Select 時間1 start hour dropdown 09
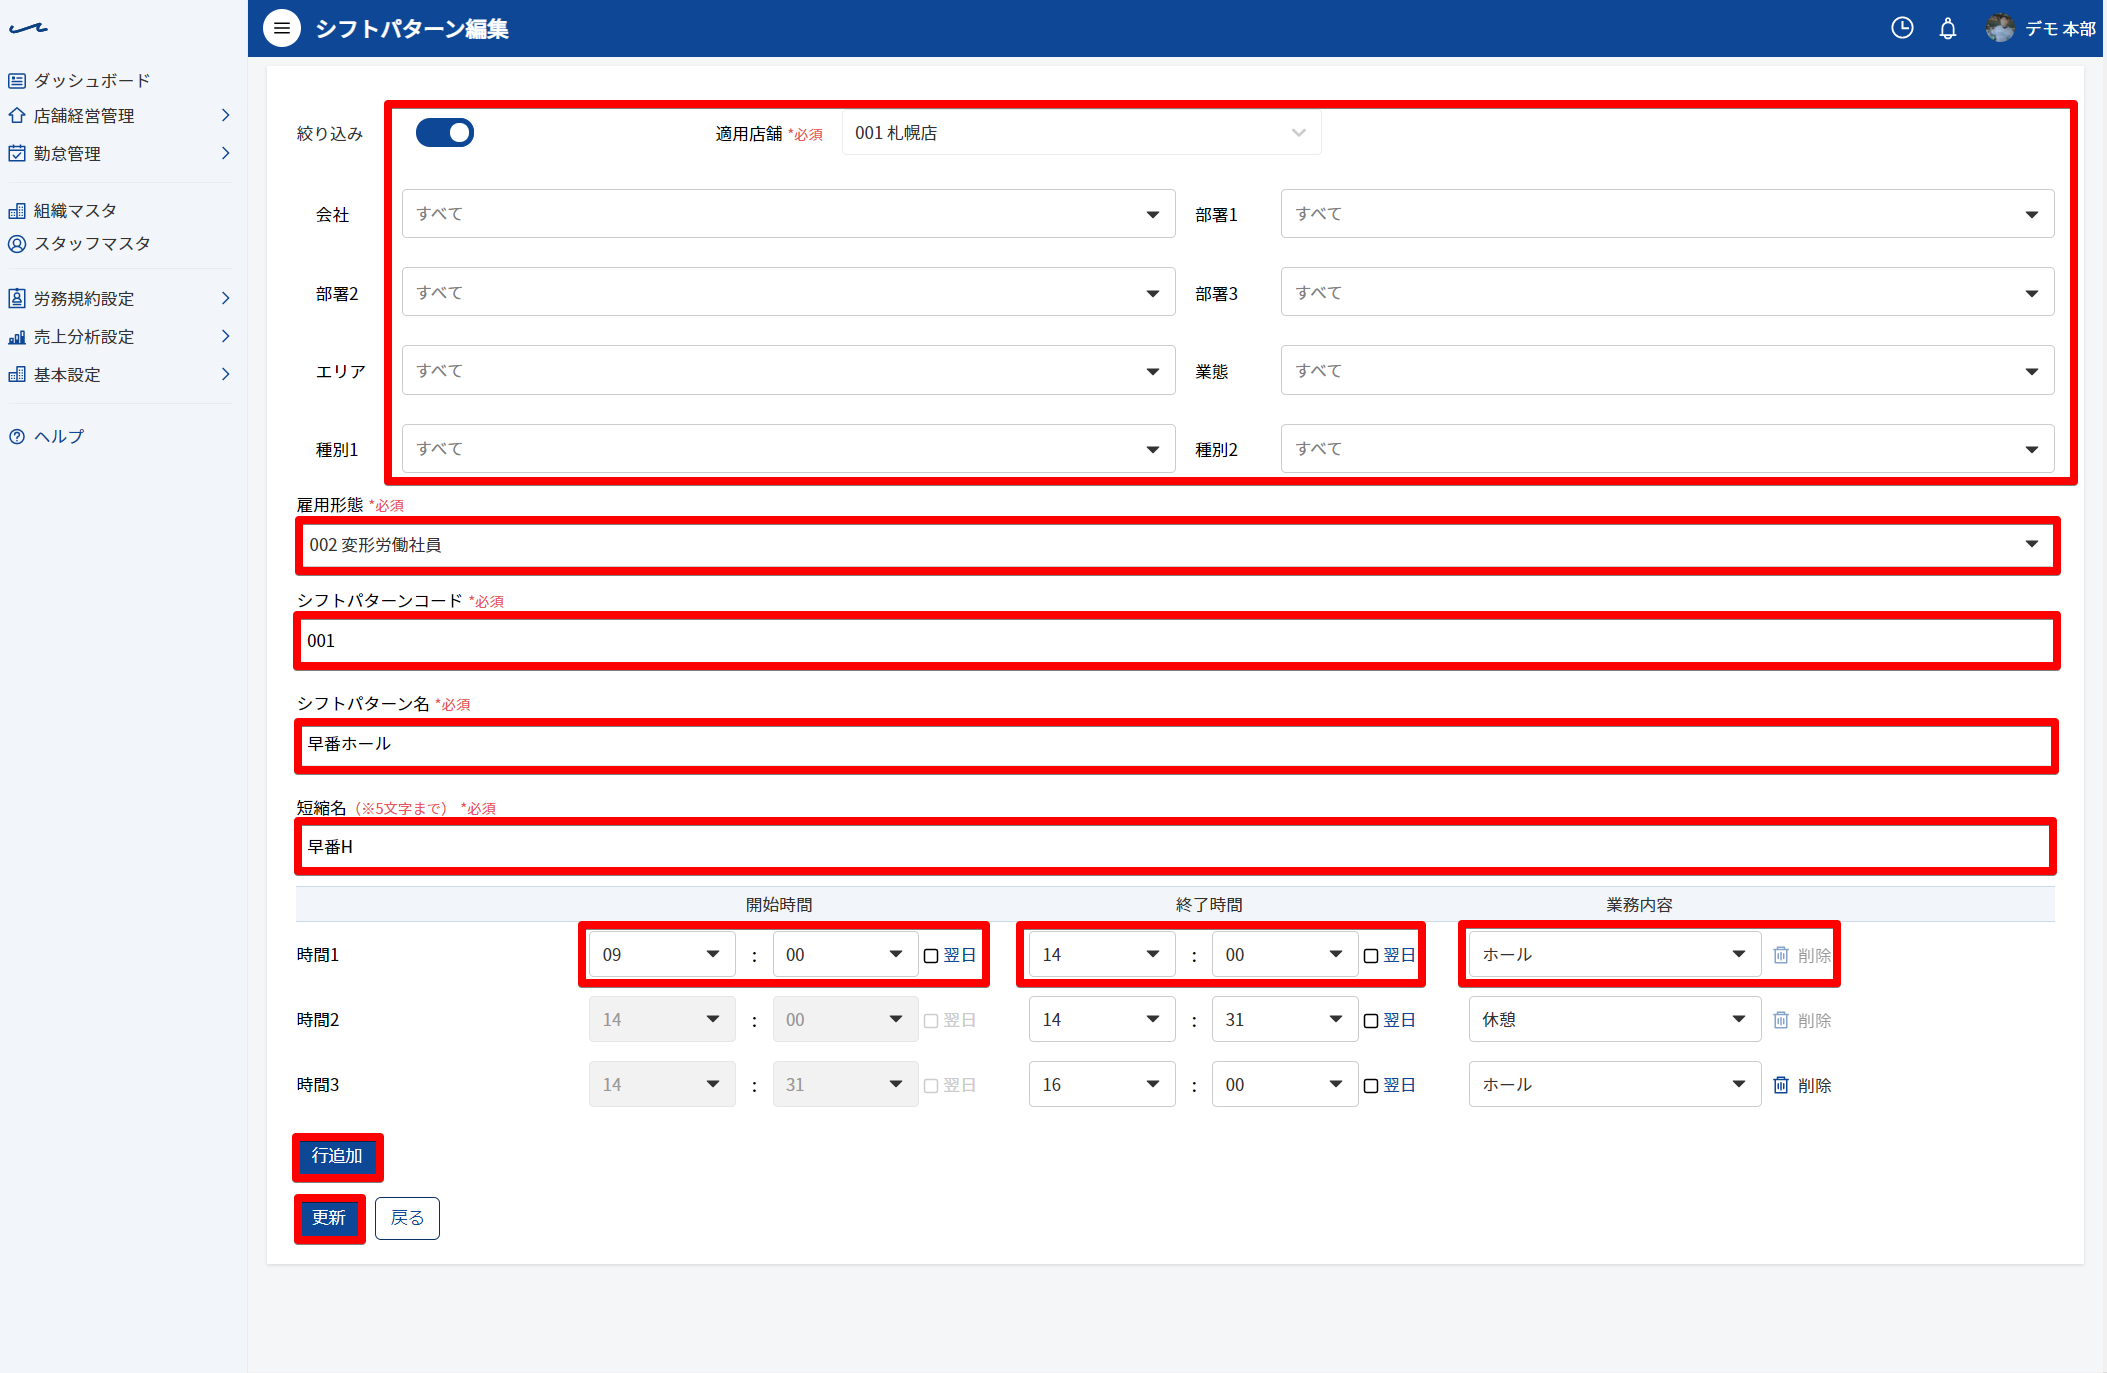This screenshot has height=1373, width=2107. [x=662, y=955]
